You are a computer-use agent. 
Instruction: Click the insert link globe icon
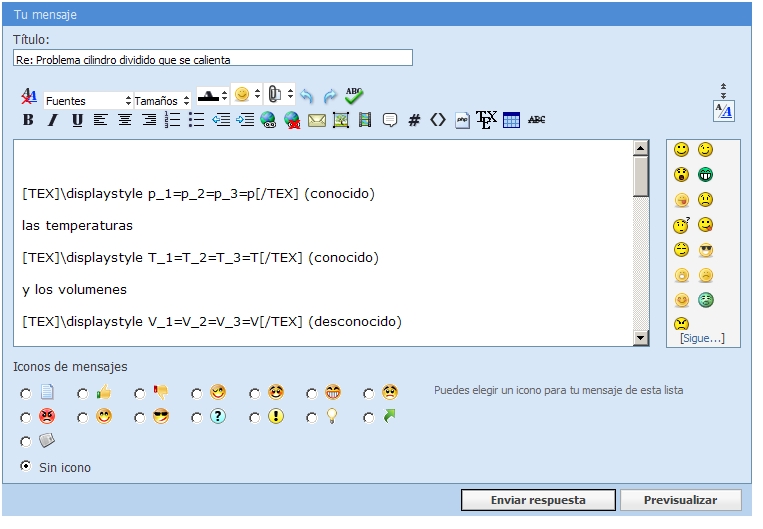click(x=268, y=120)
